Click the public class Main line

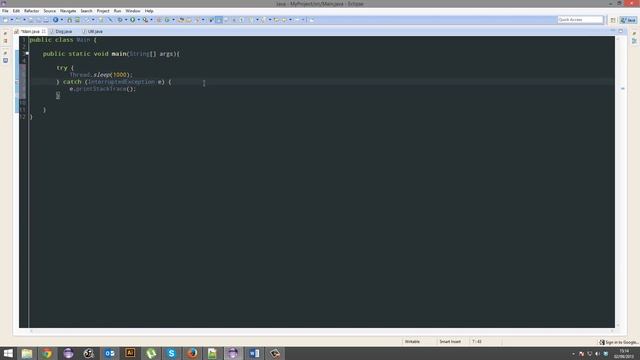(63, 40)
